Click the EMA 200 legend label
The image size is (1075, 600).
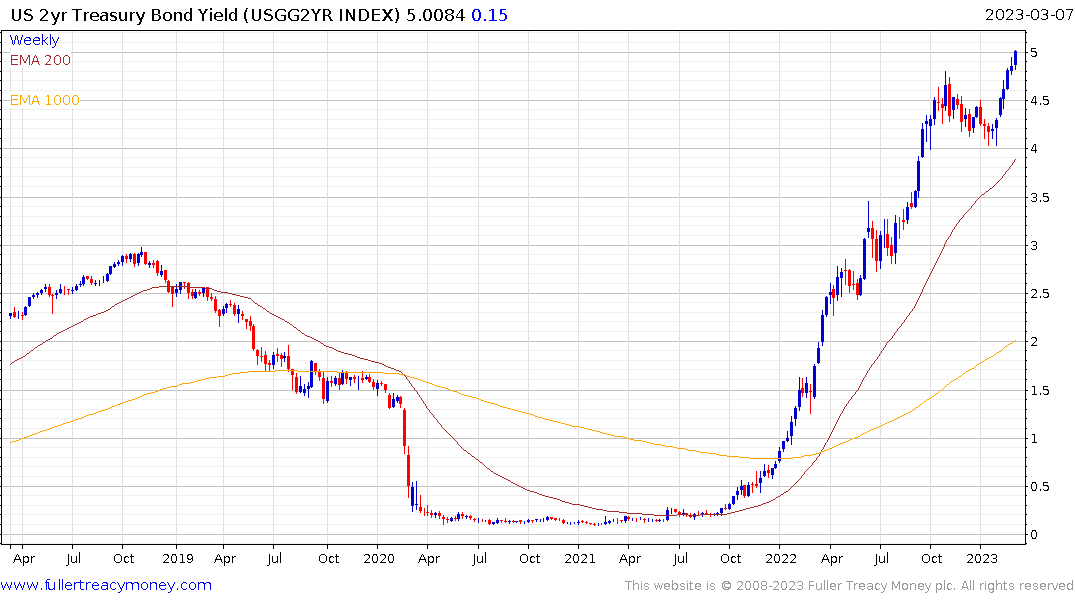40,60
